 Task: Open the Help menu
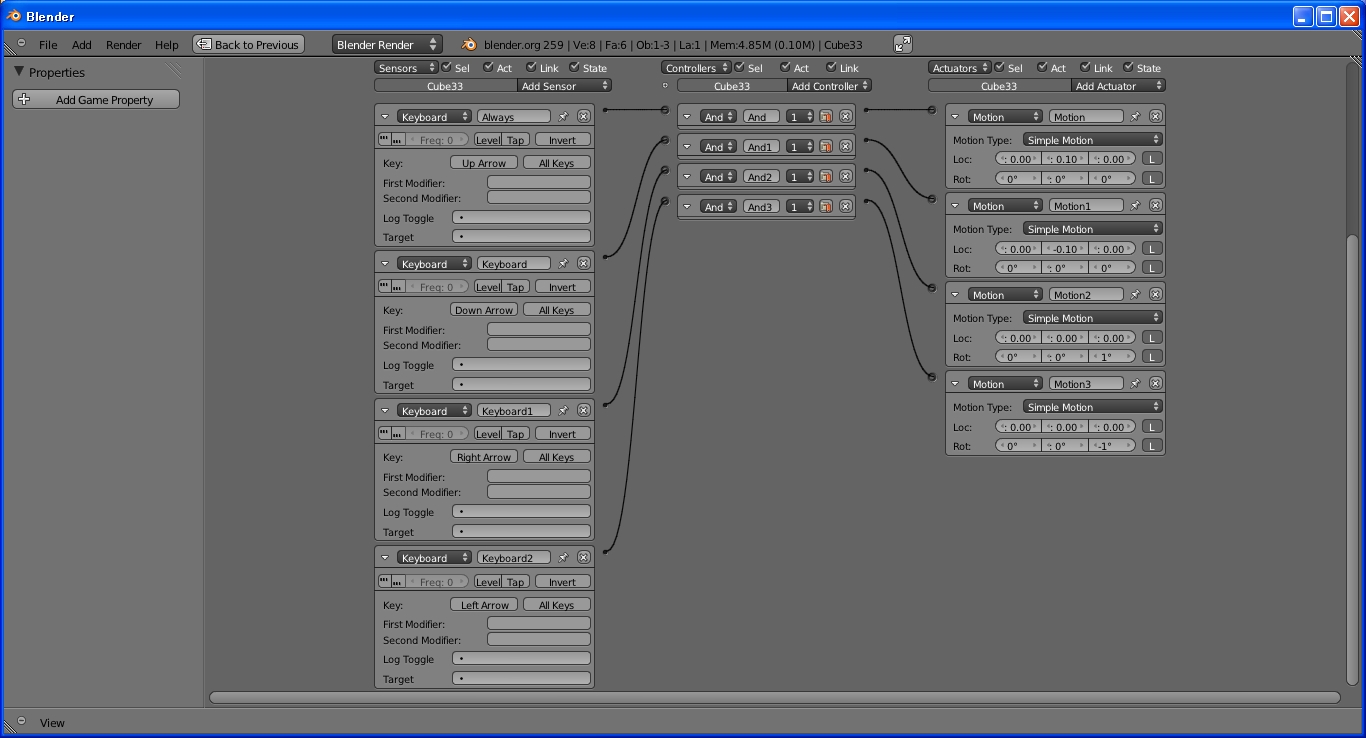coord(166,44)
